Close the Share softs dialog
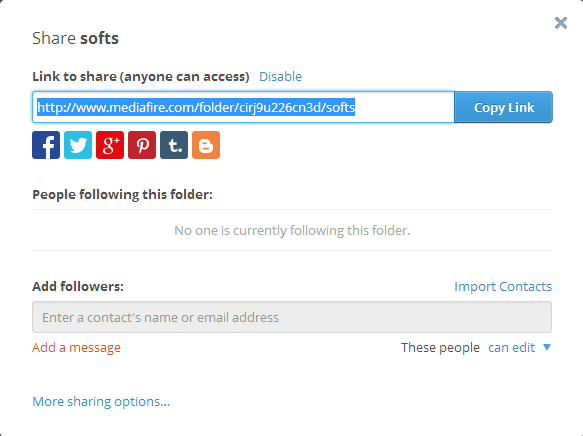This screenshot has height=436, width=583. tap(561, 23)
